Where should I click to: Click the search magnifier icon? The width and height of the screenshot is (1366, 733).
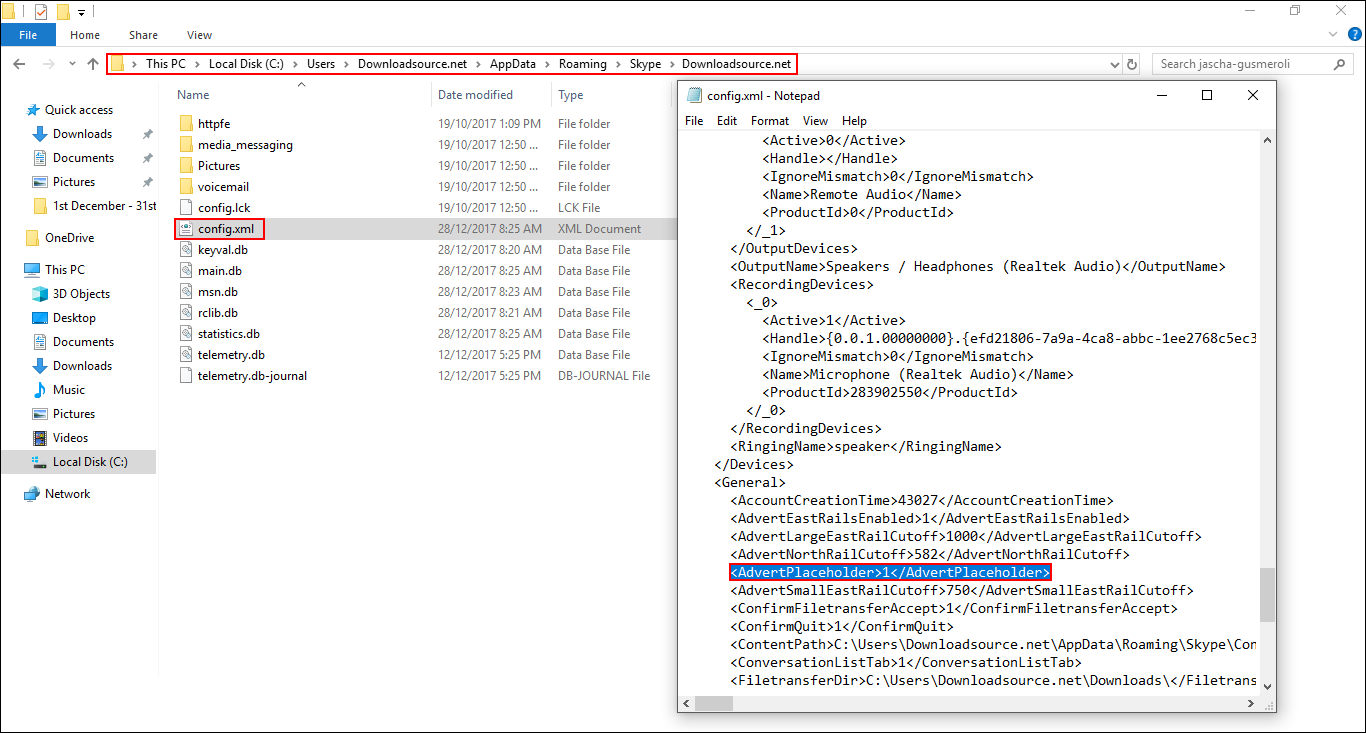pyautogui.click(x=1340, y=64)
